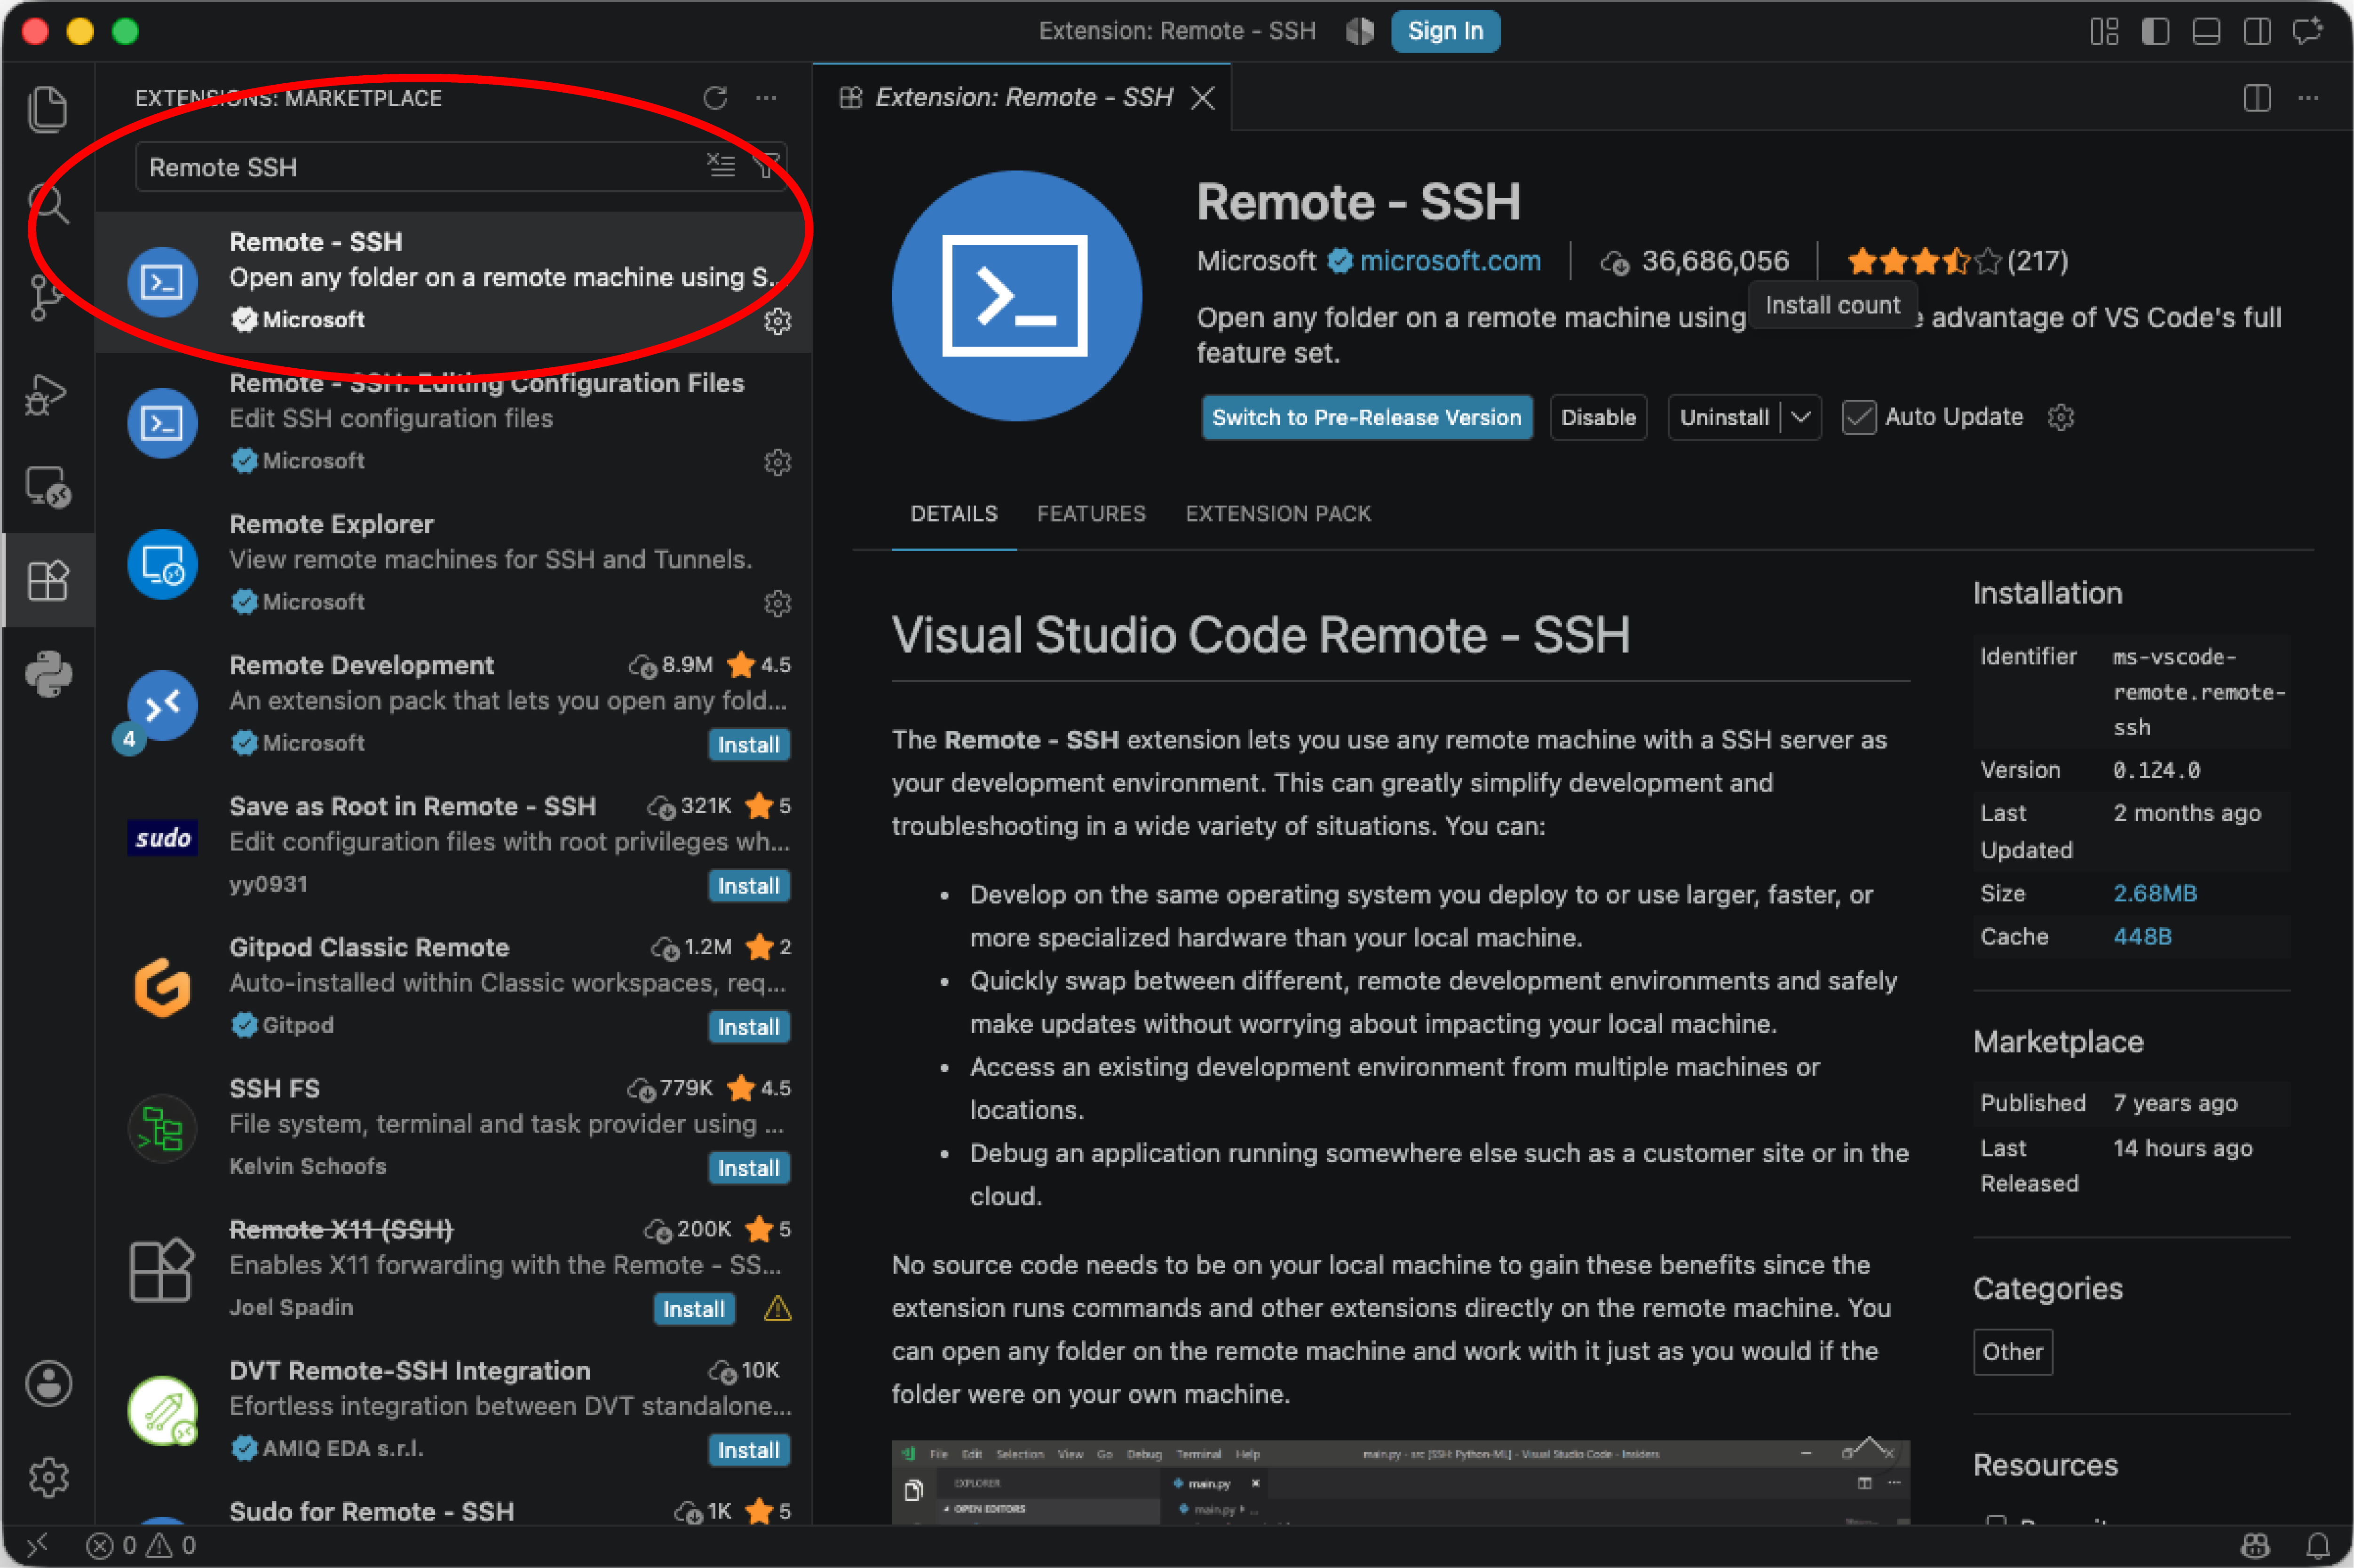Click the 2.68MB size link
Screen dimensions: 2354x1568
tap(2155, 893)
